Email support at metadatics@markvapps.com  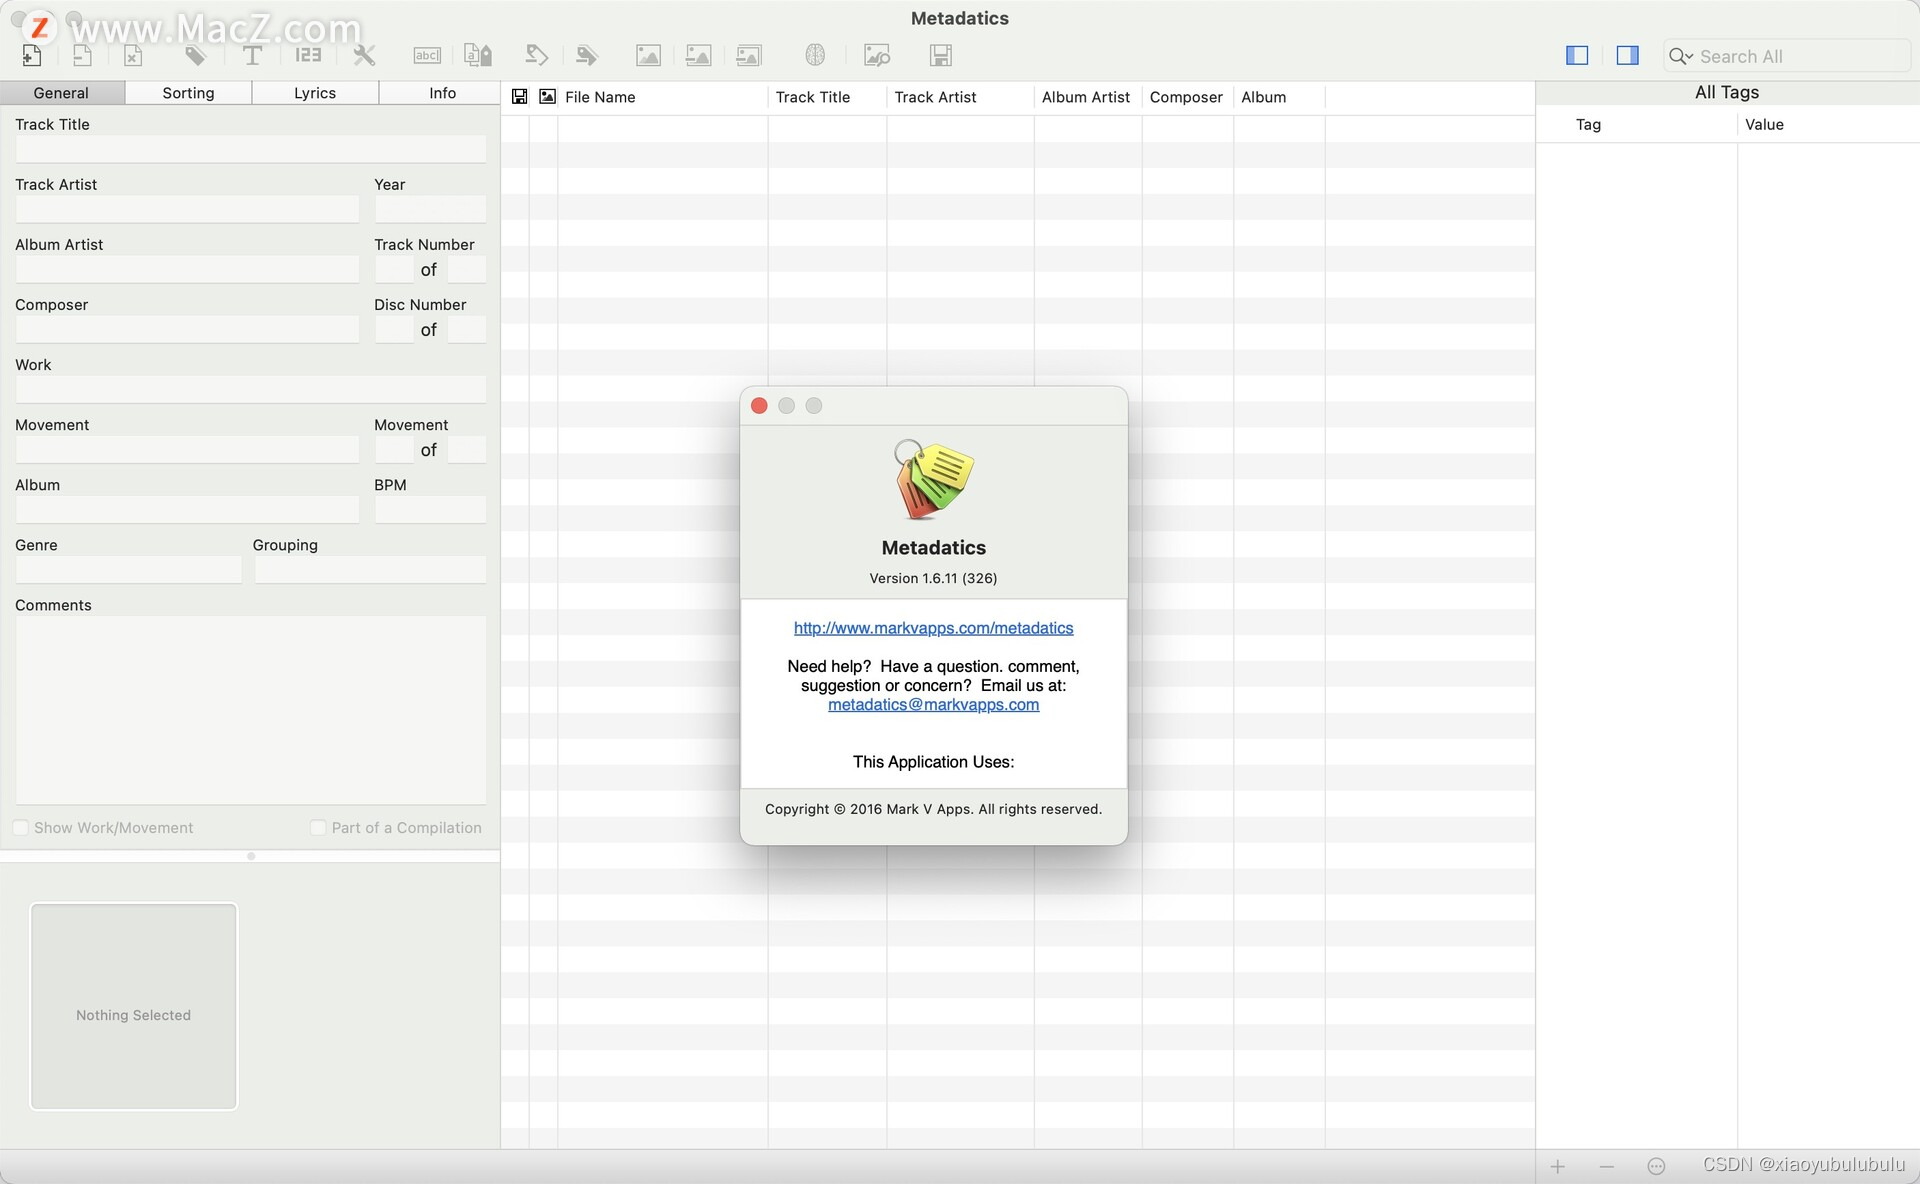(933, 704)
